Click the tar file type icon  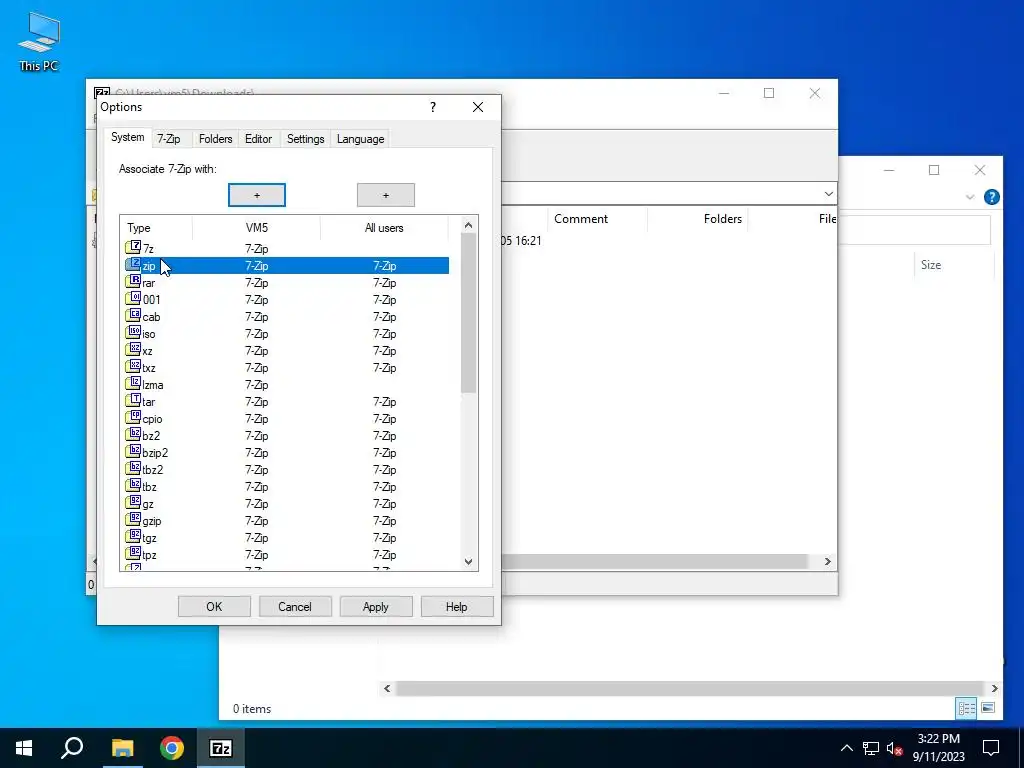[x=133, y=400]
